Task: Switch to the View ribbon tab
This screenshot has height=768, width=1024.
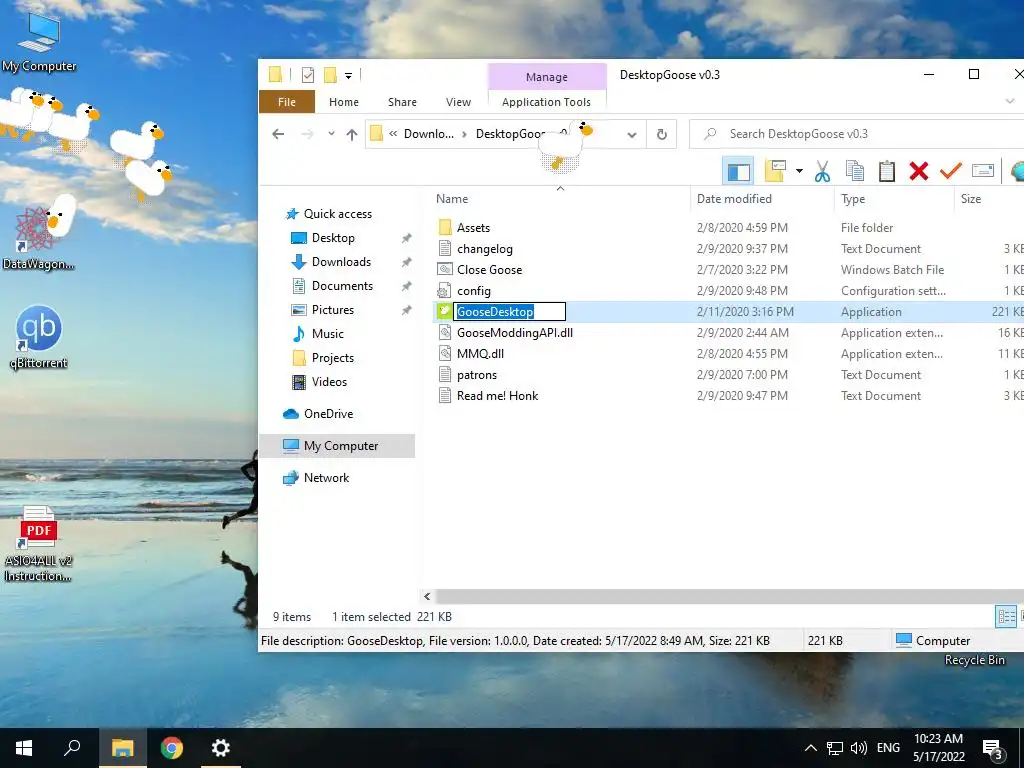Action: (x=458, y=102)
